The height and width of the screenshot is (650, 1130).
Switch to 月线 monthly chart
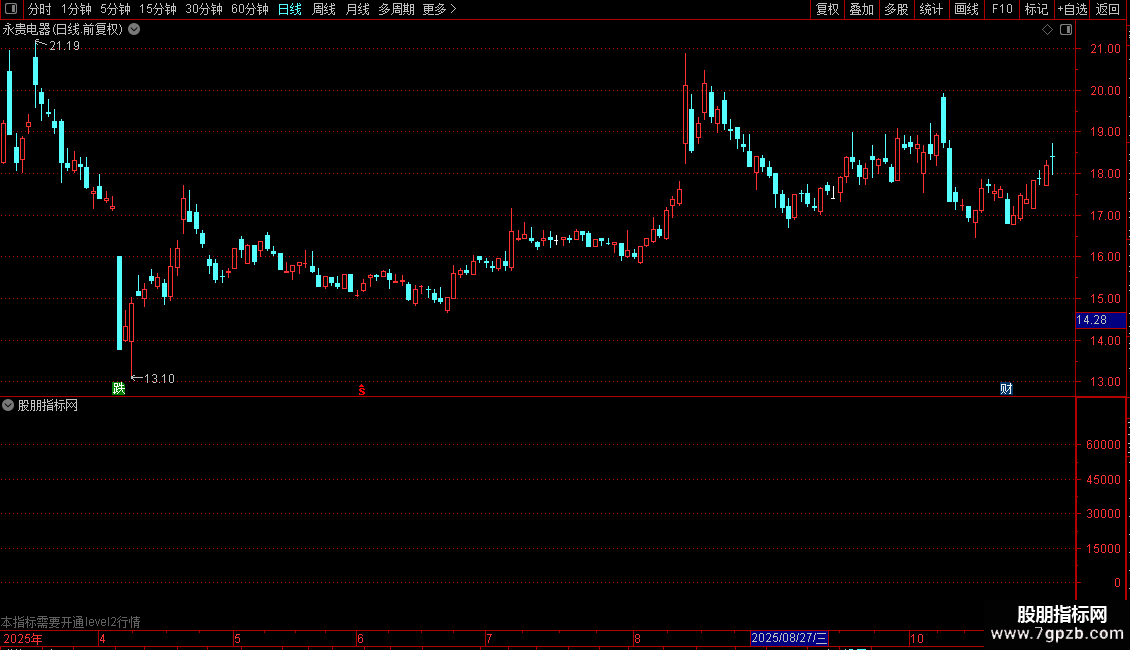(357, 9)
